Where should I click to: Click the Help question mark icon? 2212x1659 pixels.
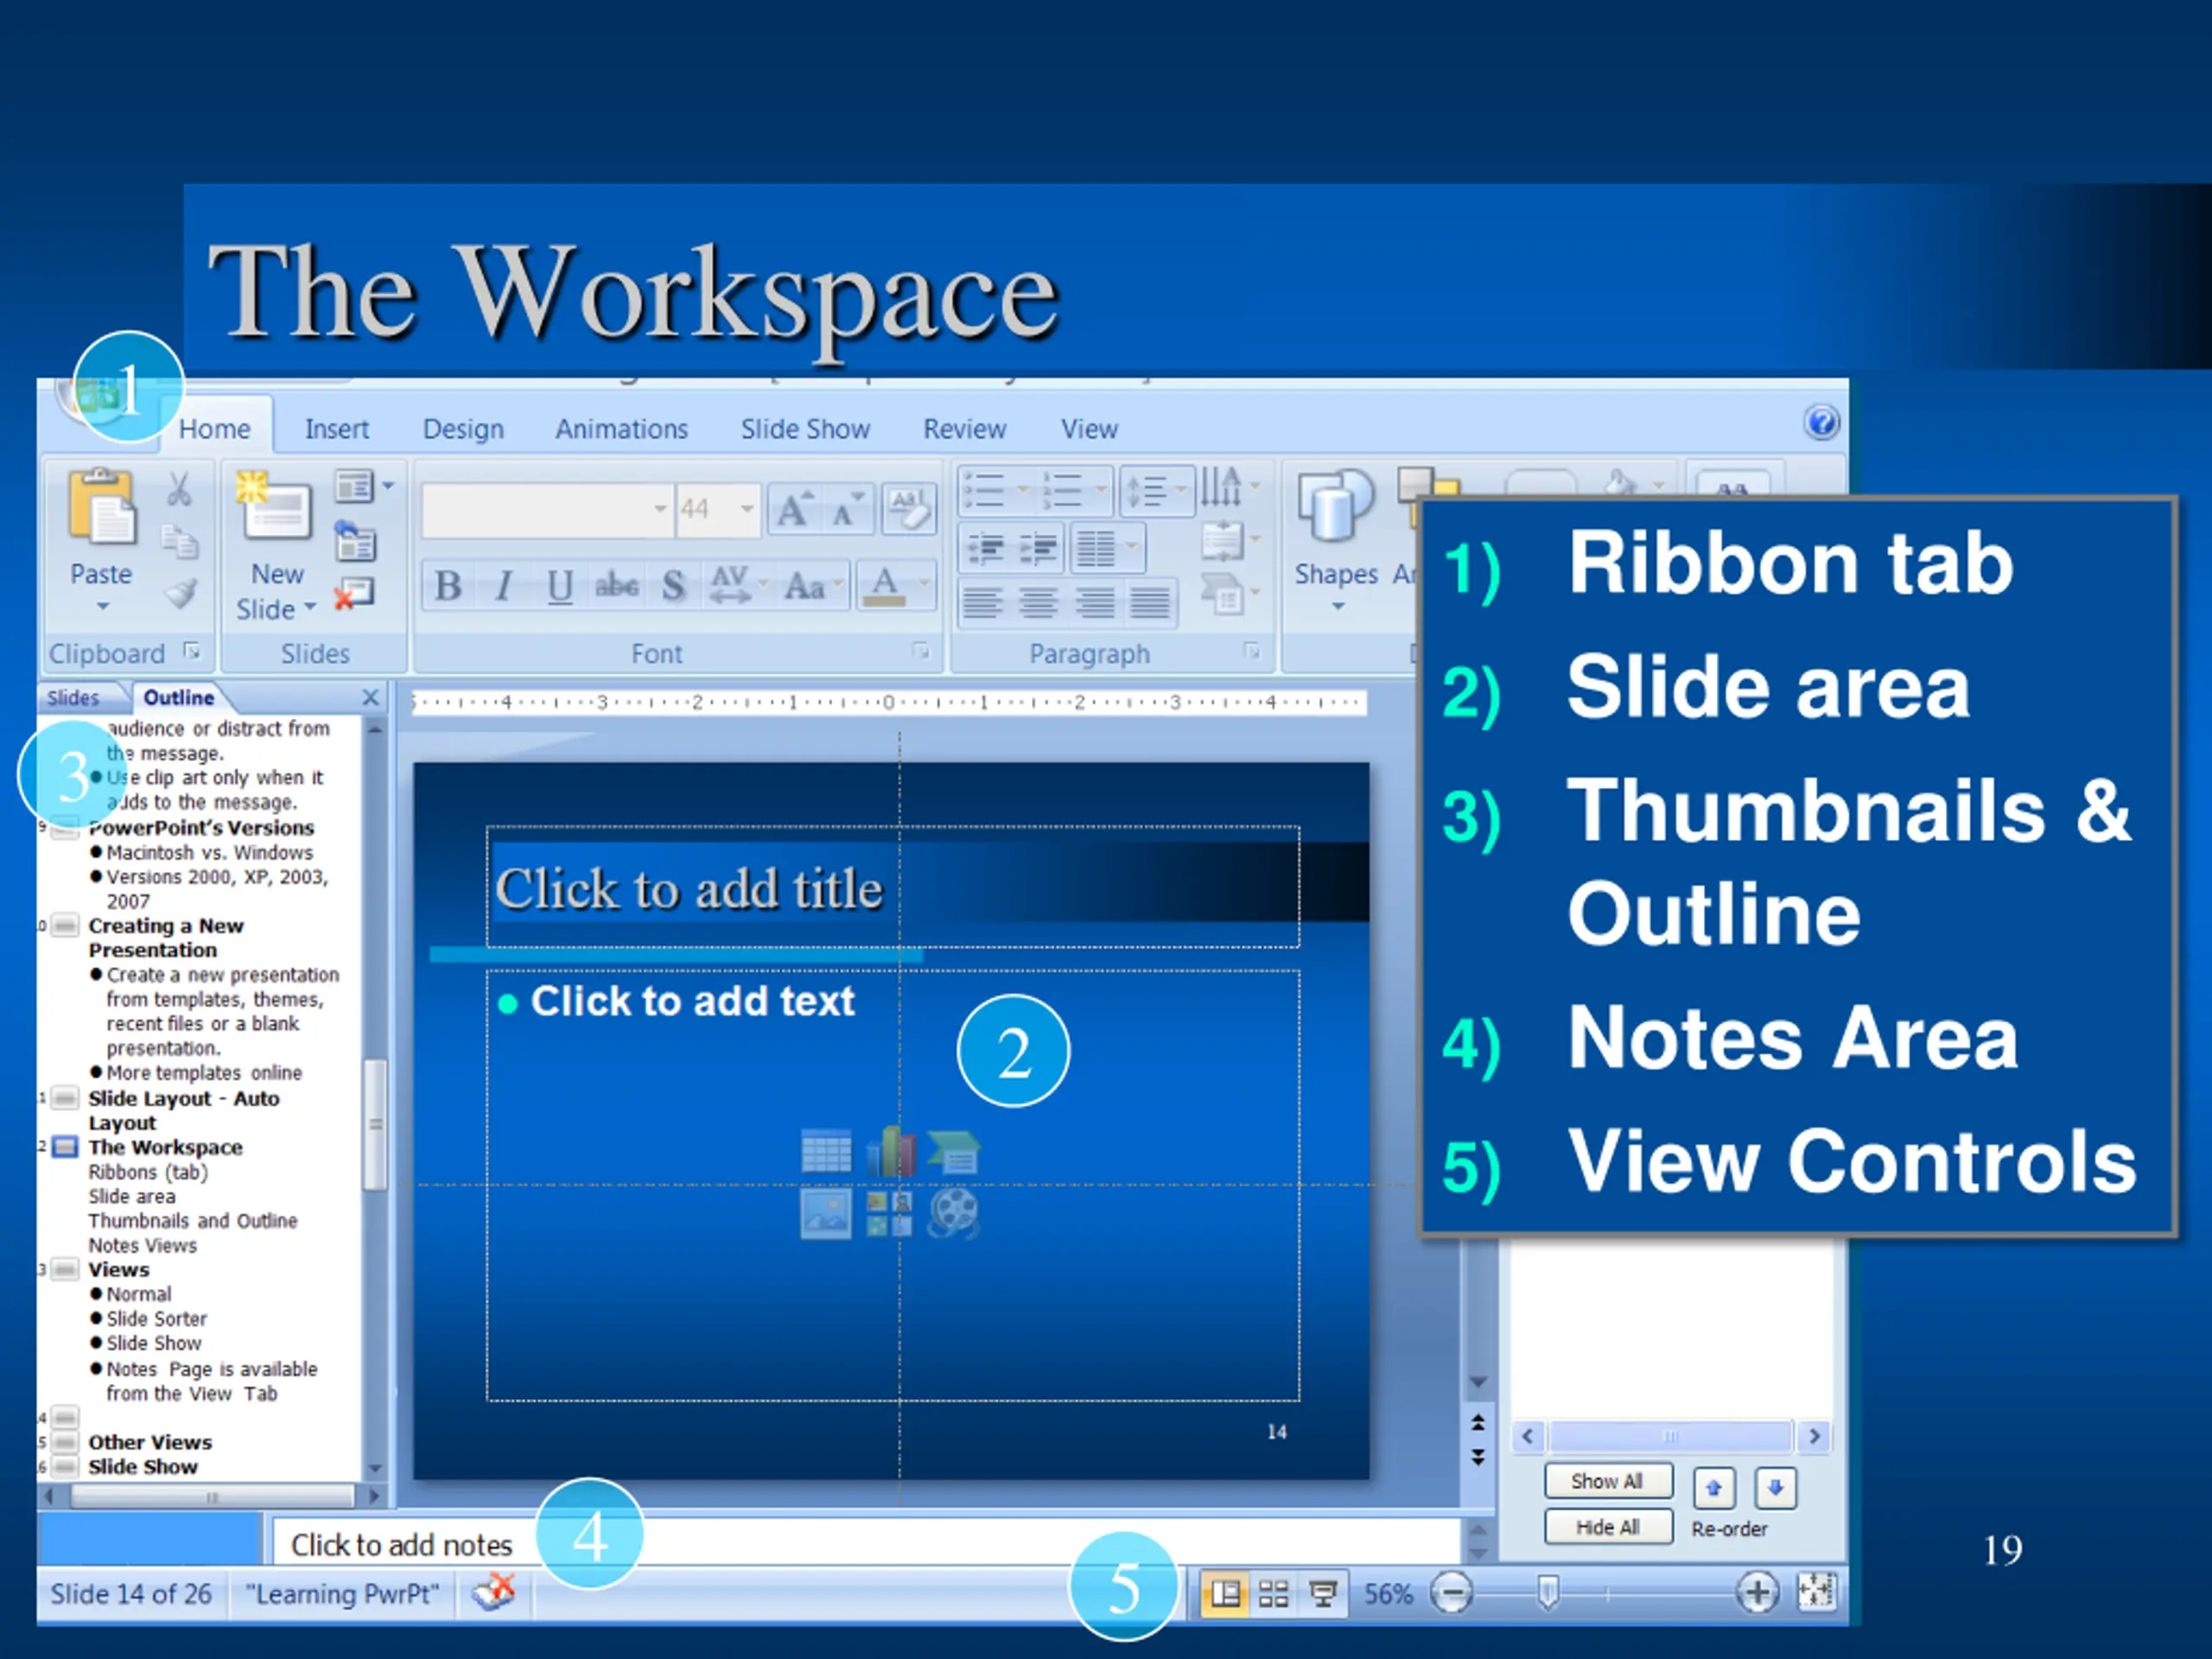coord(1821,423)
